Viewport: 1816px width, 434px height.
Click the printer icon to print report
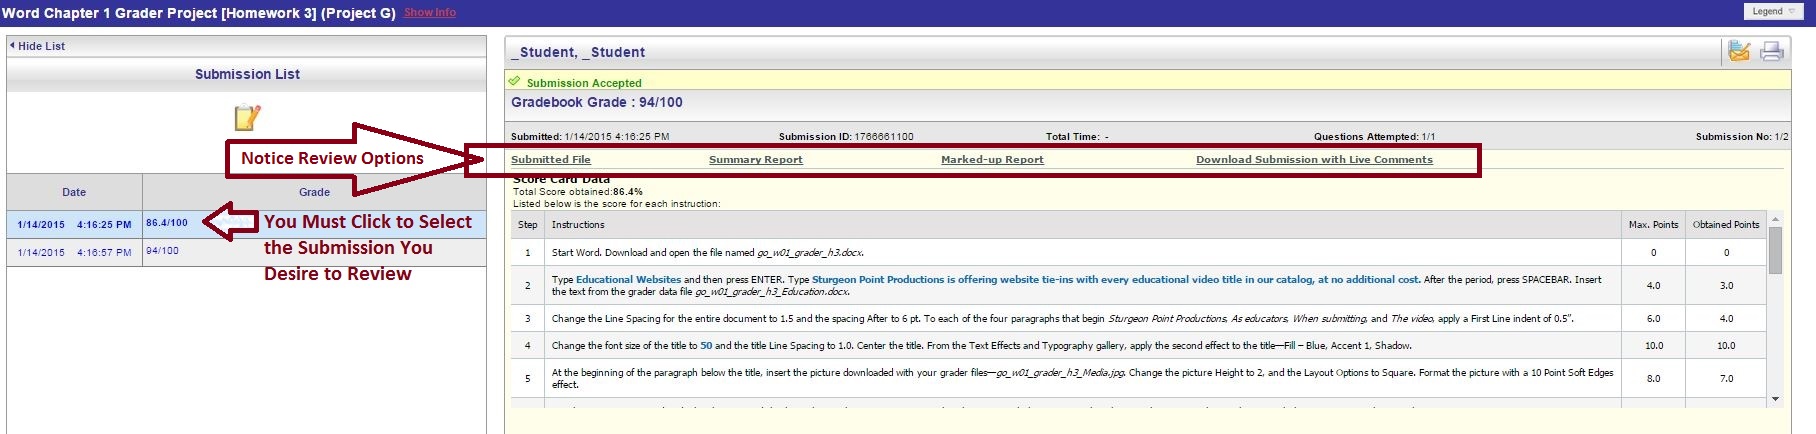coord(1772,51)
